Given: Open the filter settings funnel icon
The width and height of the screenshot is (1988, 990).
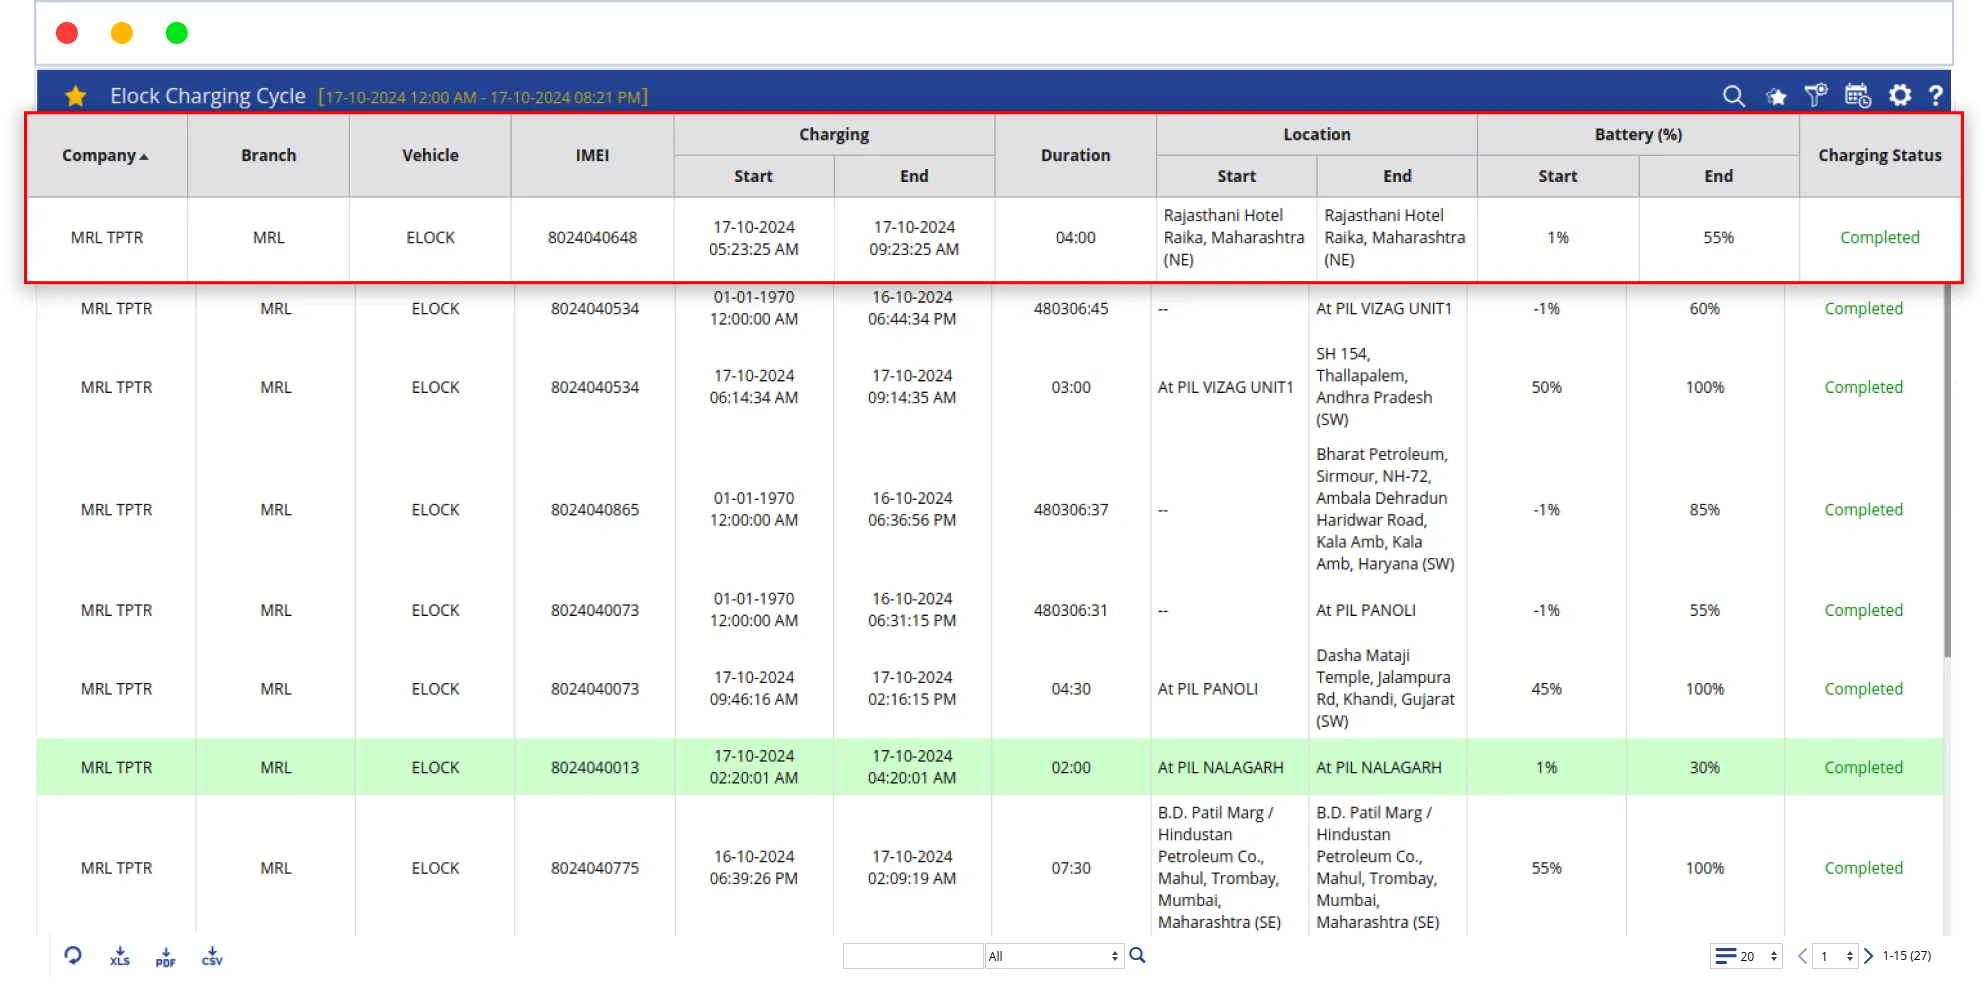Looking at the screenshot, I should pyautogui.click(x=1815, y=95).
